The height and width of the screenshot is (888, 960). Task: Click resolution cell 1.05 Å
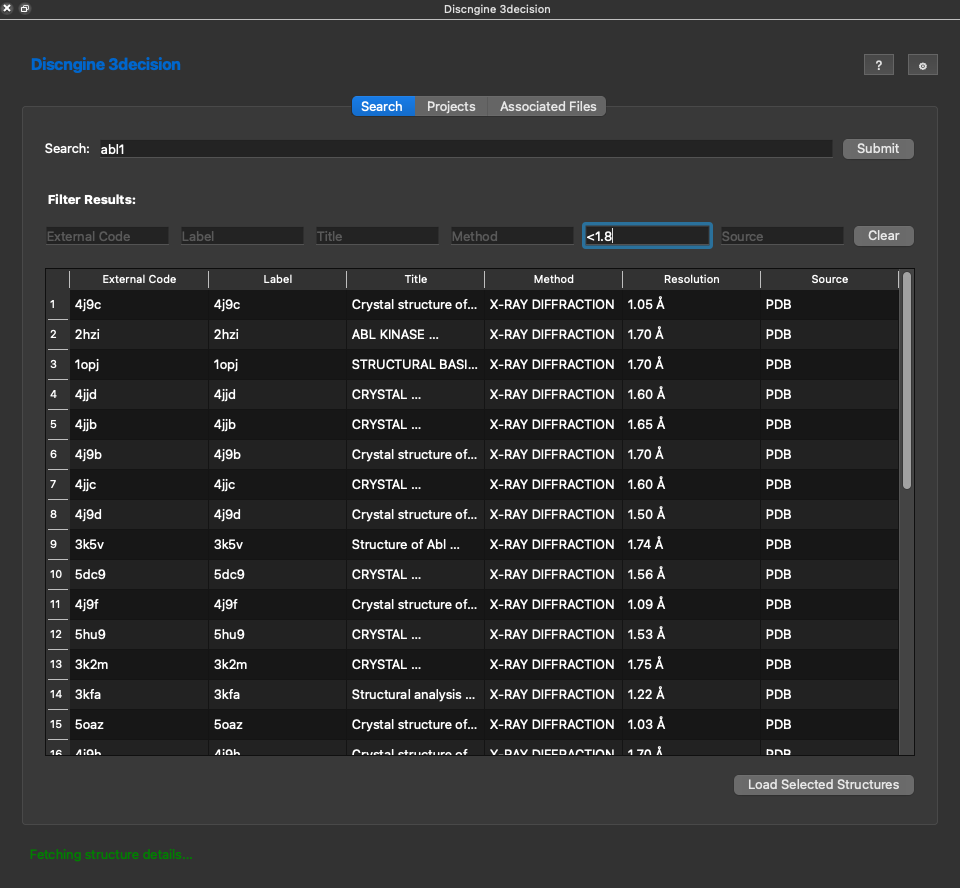[x=691, y=304]
